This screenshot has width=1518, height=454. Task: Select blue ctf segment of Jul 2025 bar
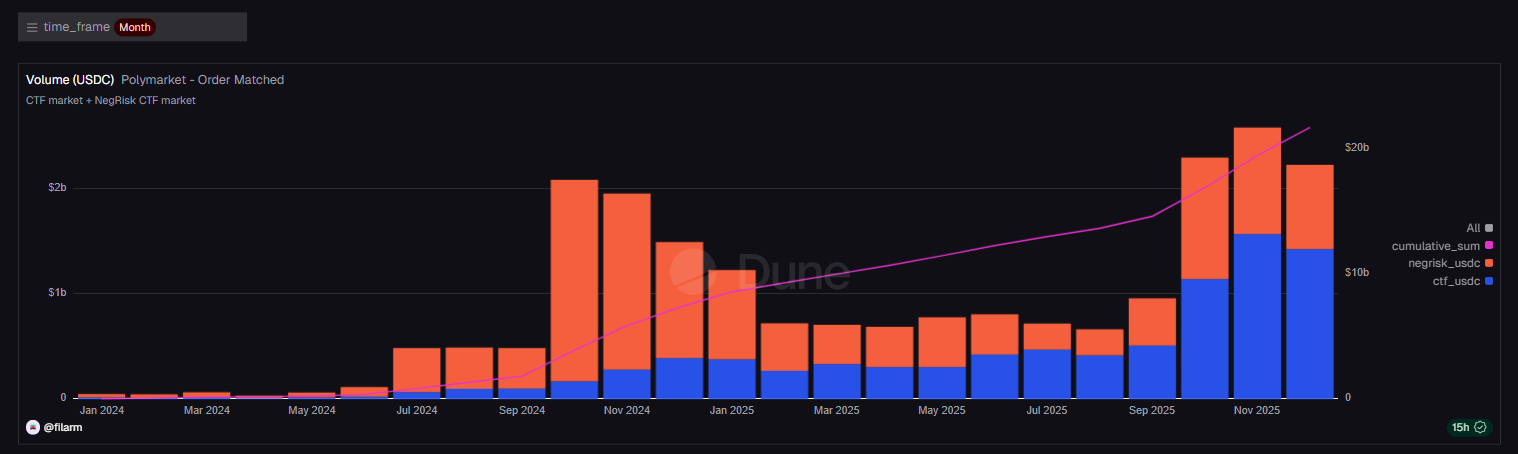[x=1047, y=374]
